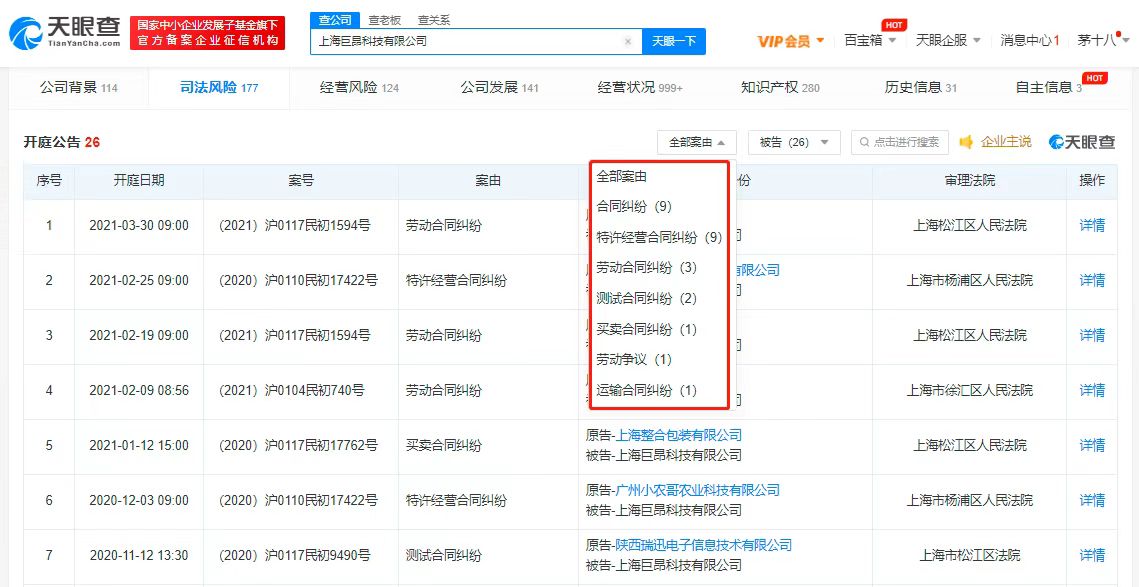This screenshot has height=587, width=1139.
Task: Open 详情 for the 2021-02-25 hearing
Action: (x=1092, y=280)
